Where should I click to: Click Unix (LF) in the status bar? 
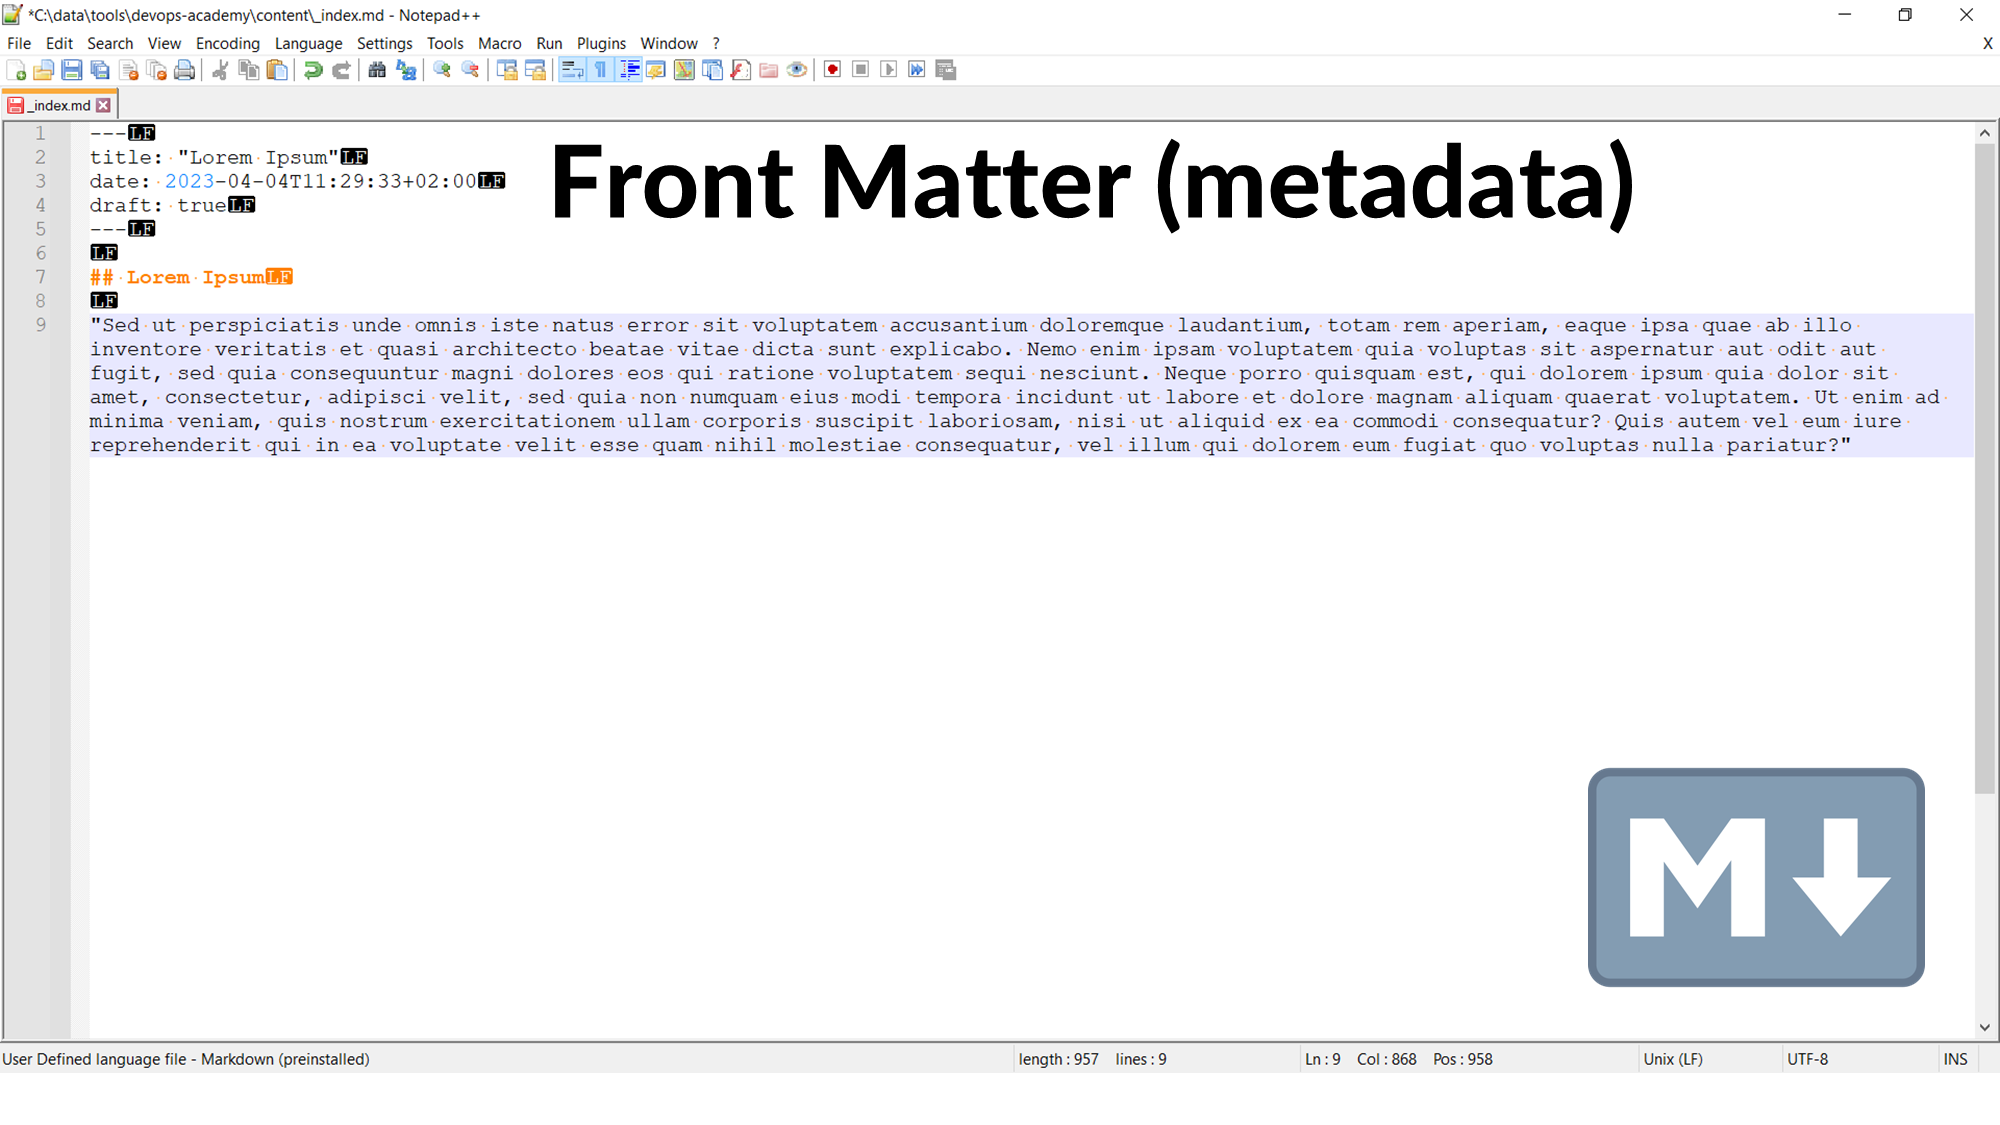click(1672, 1059)
